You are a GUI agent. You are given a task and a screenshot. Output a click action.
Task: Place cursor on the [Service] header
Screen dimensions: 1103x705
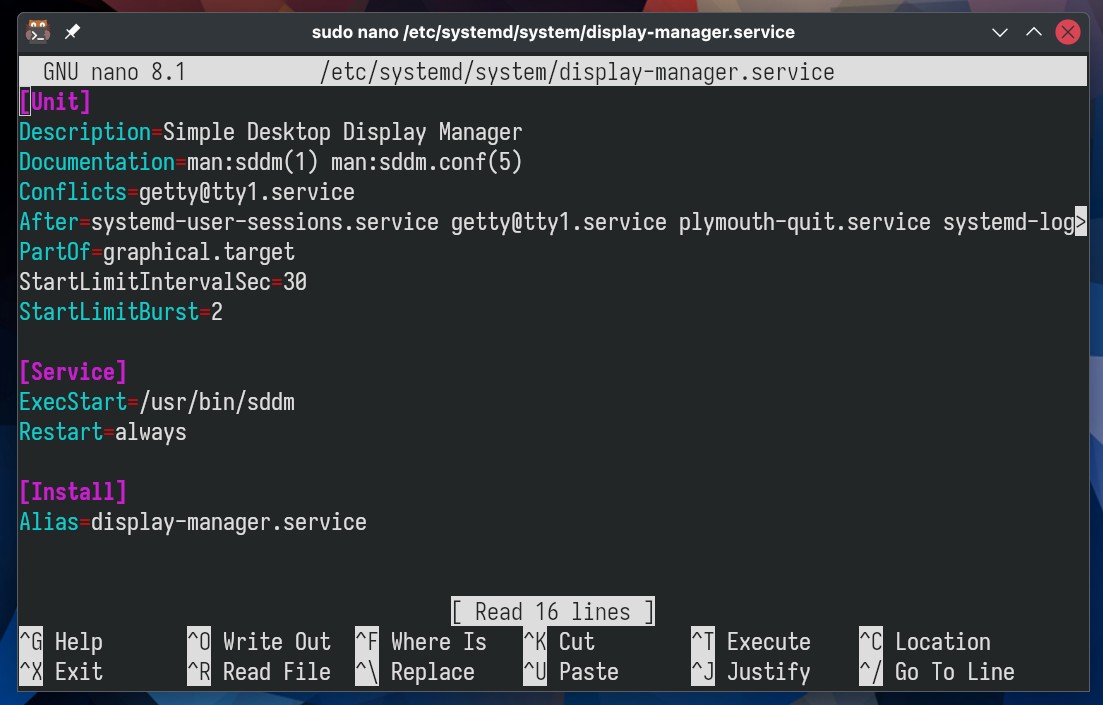coord(73,372)
